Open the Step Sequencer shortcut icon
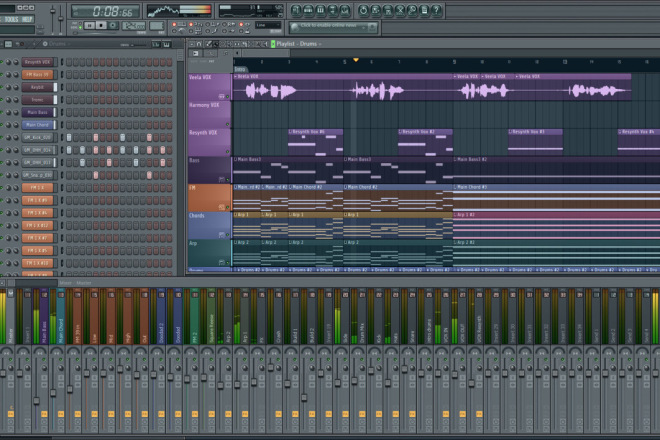Image resolution: width=660 pixels, height=440 pixels. click(x=309, y=10)
